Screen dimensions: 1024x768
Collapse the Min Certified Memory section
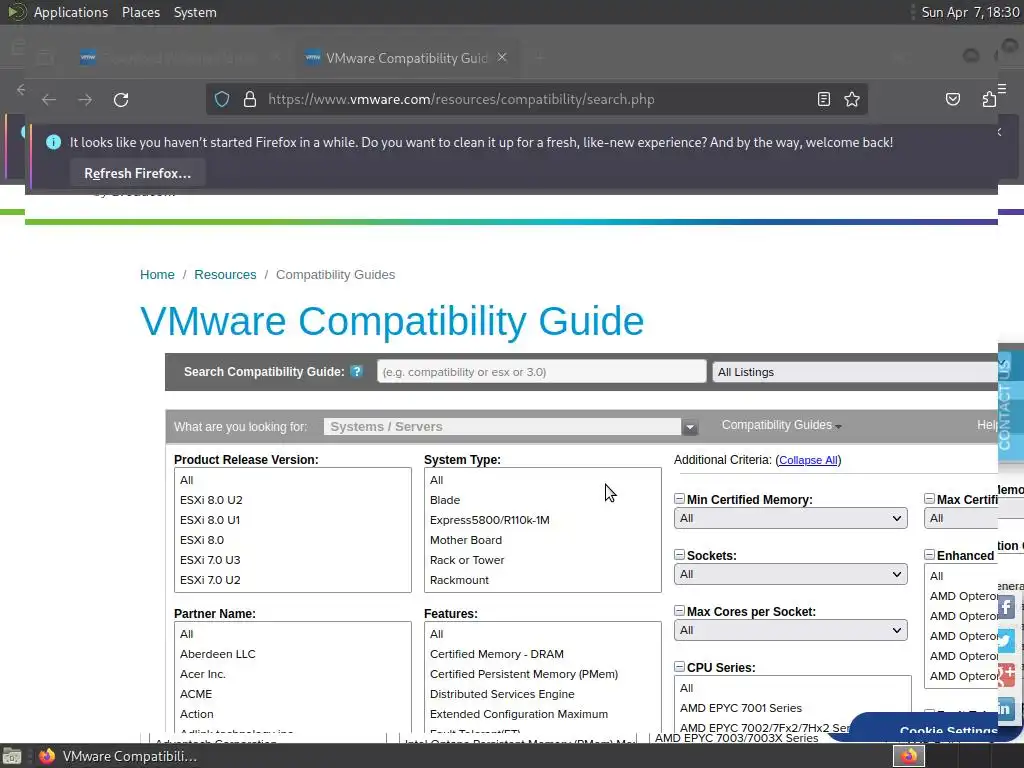click(679, 499)
